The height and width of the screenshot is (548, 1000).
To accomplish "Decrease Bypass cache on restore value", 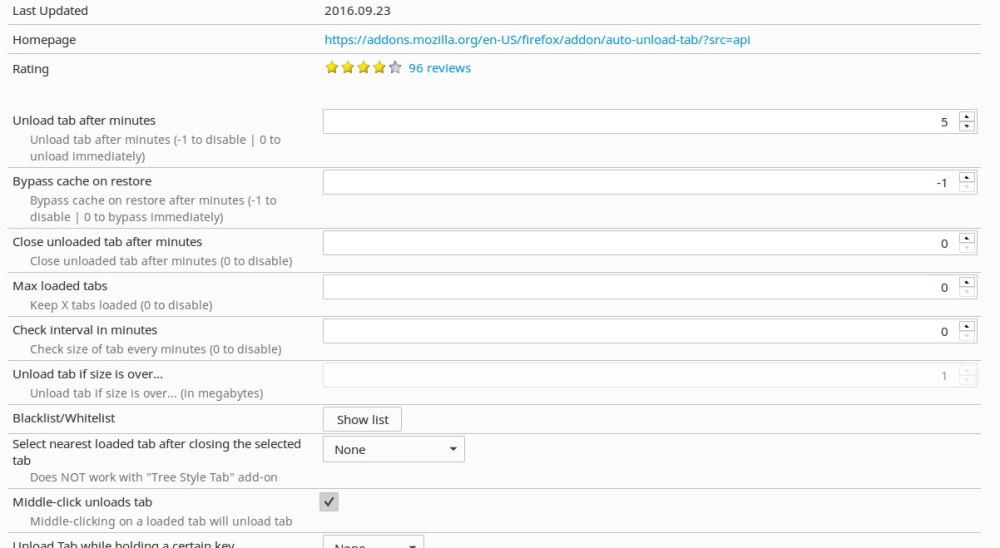I will pyautogui.click(x=967, y=187).
